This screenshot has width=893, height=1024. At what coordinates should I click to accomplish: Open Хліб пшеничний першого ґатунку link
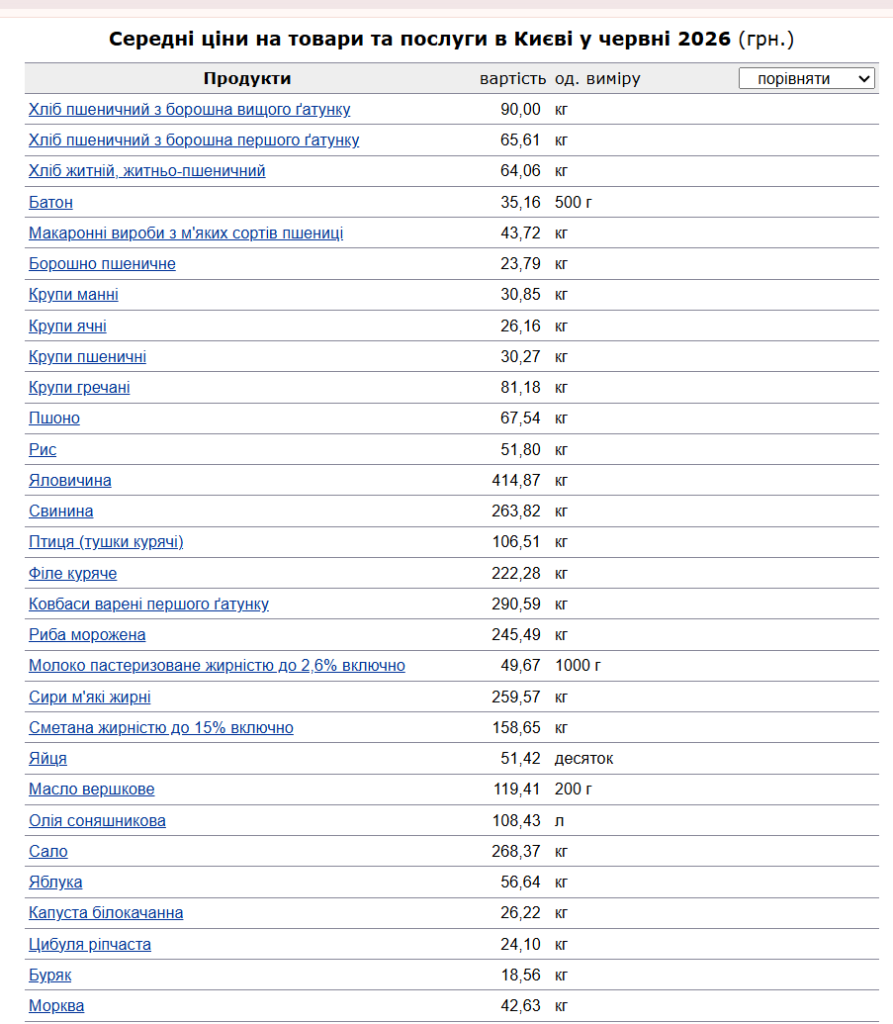tap(194, 140)
